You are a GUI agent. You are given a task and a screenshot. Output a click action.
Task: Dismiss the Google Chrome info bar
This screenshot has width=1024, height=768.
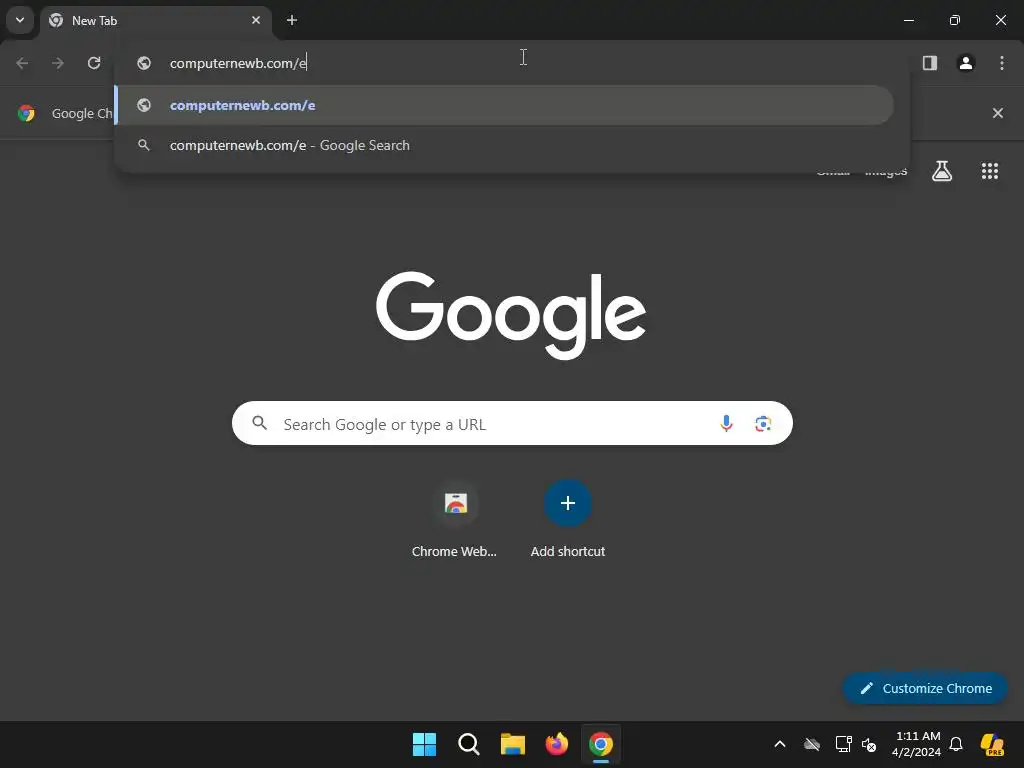click(x=998, y=113)
